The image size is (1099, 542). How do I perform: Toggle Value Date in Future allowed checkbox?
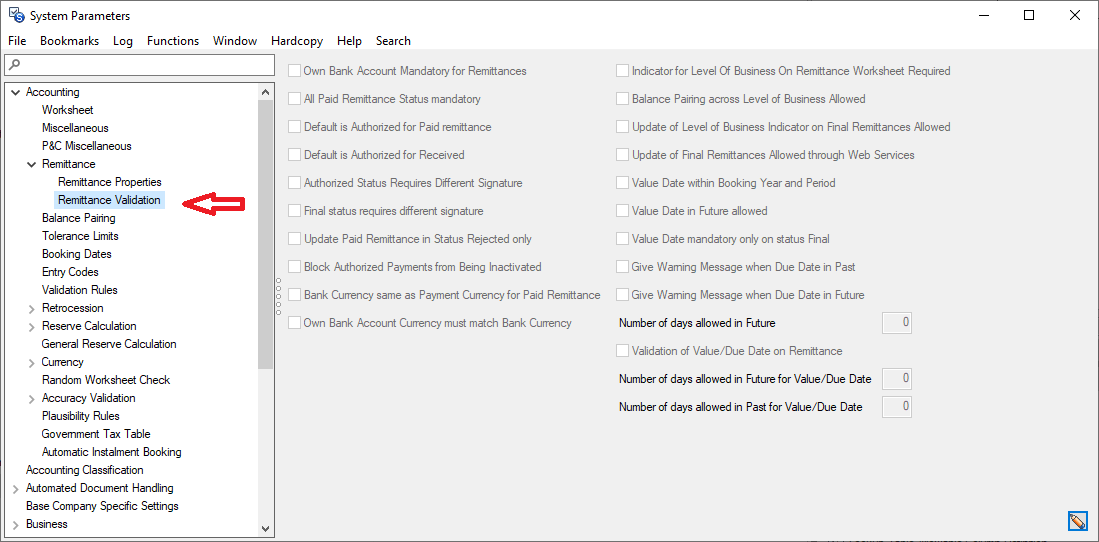tap(623, 211)
